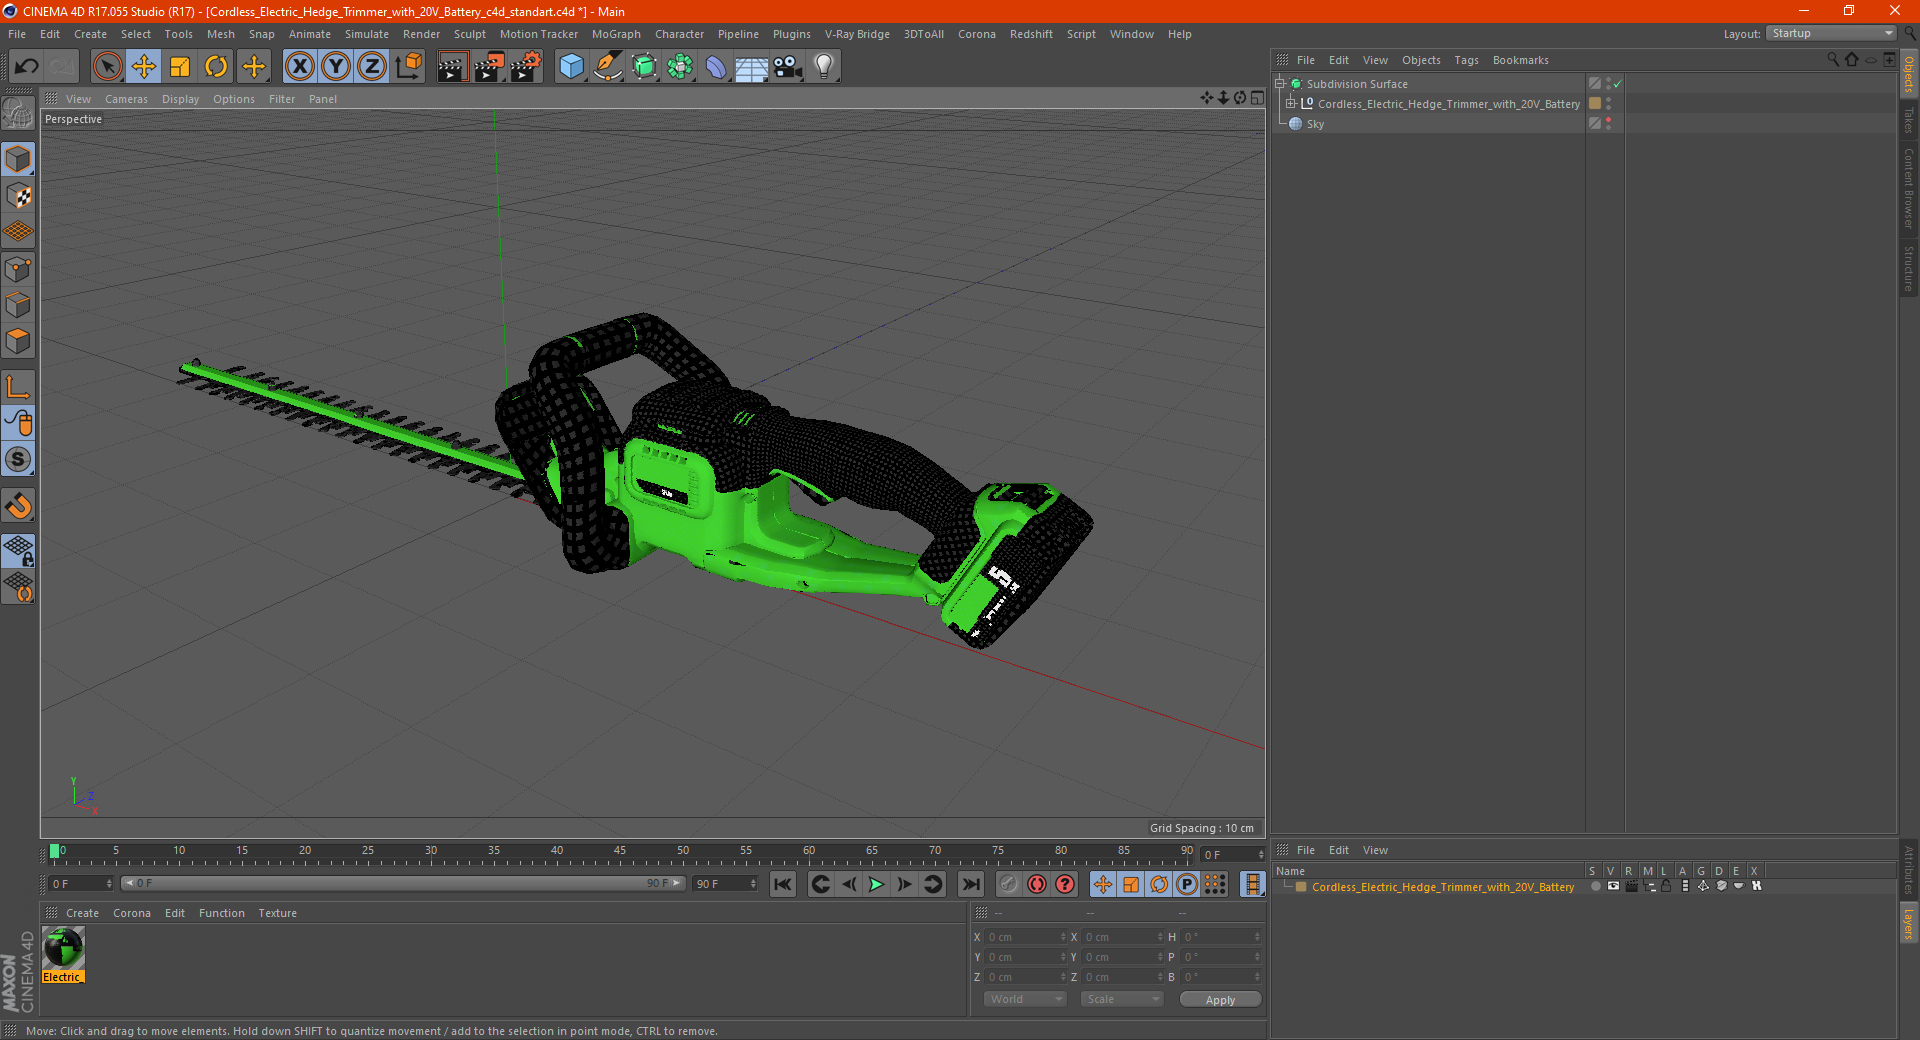
Task: Click the X position coordinate field
Action: click(1025, 937)
